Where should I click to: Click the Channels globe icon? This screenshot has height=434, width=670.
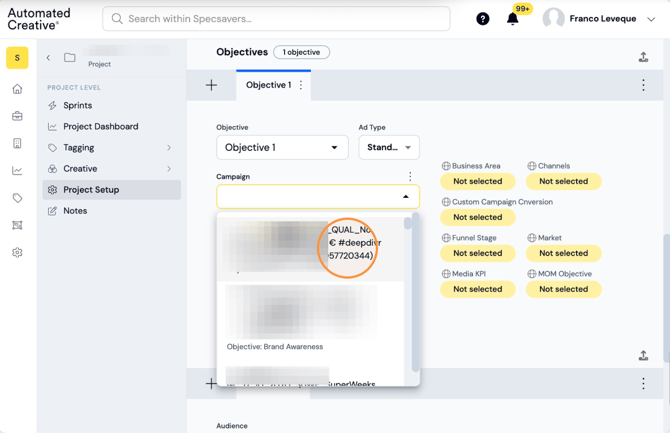532,166
